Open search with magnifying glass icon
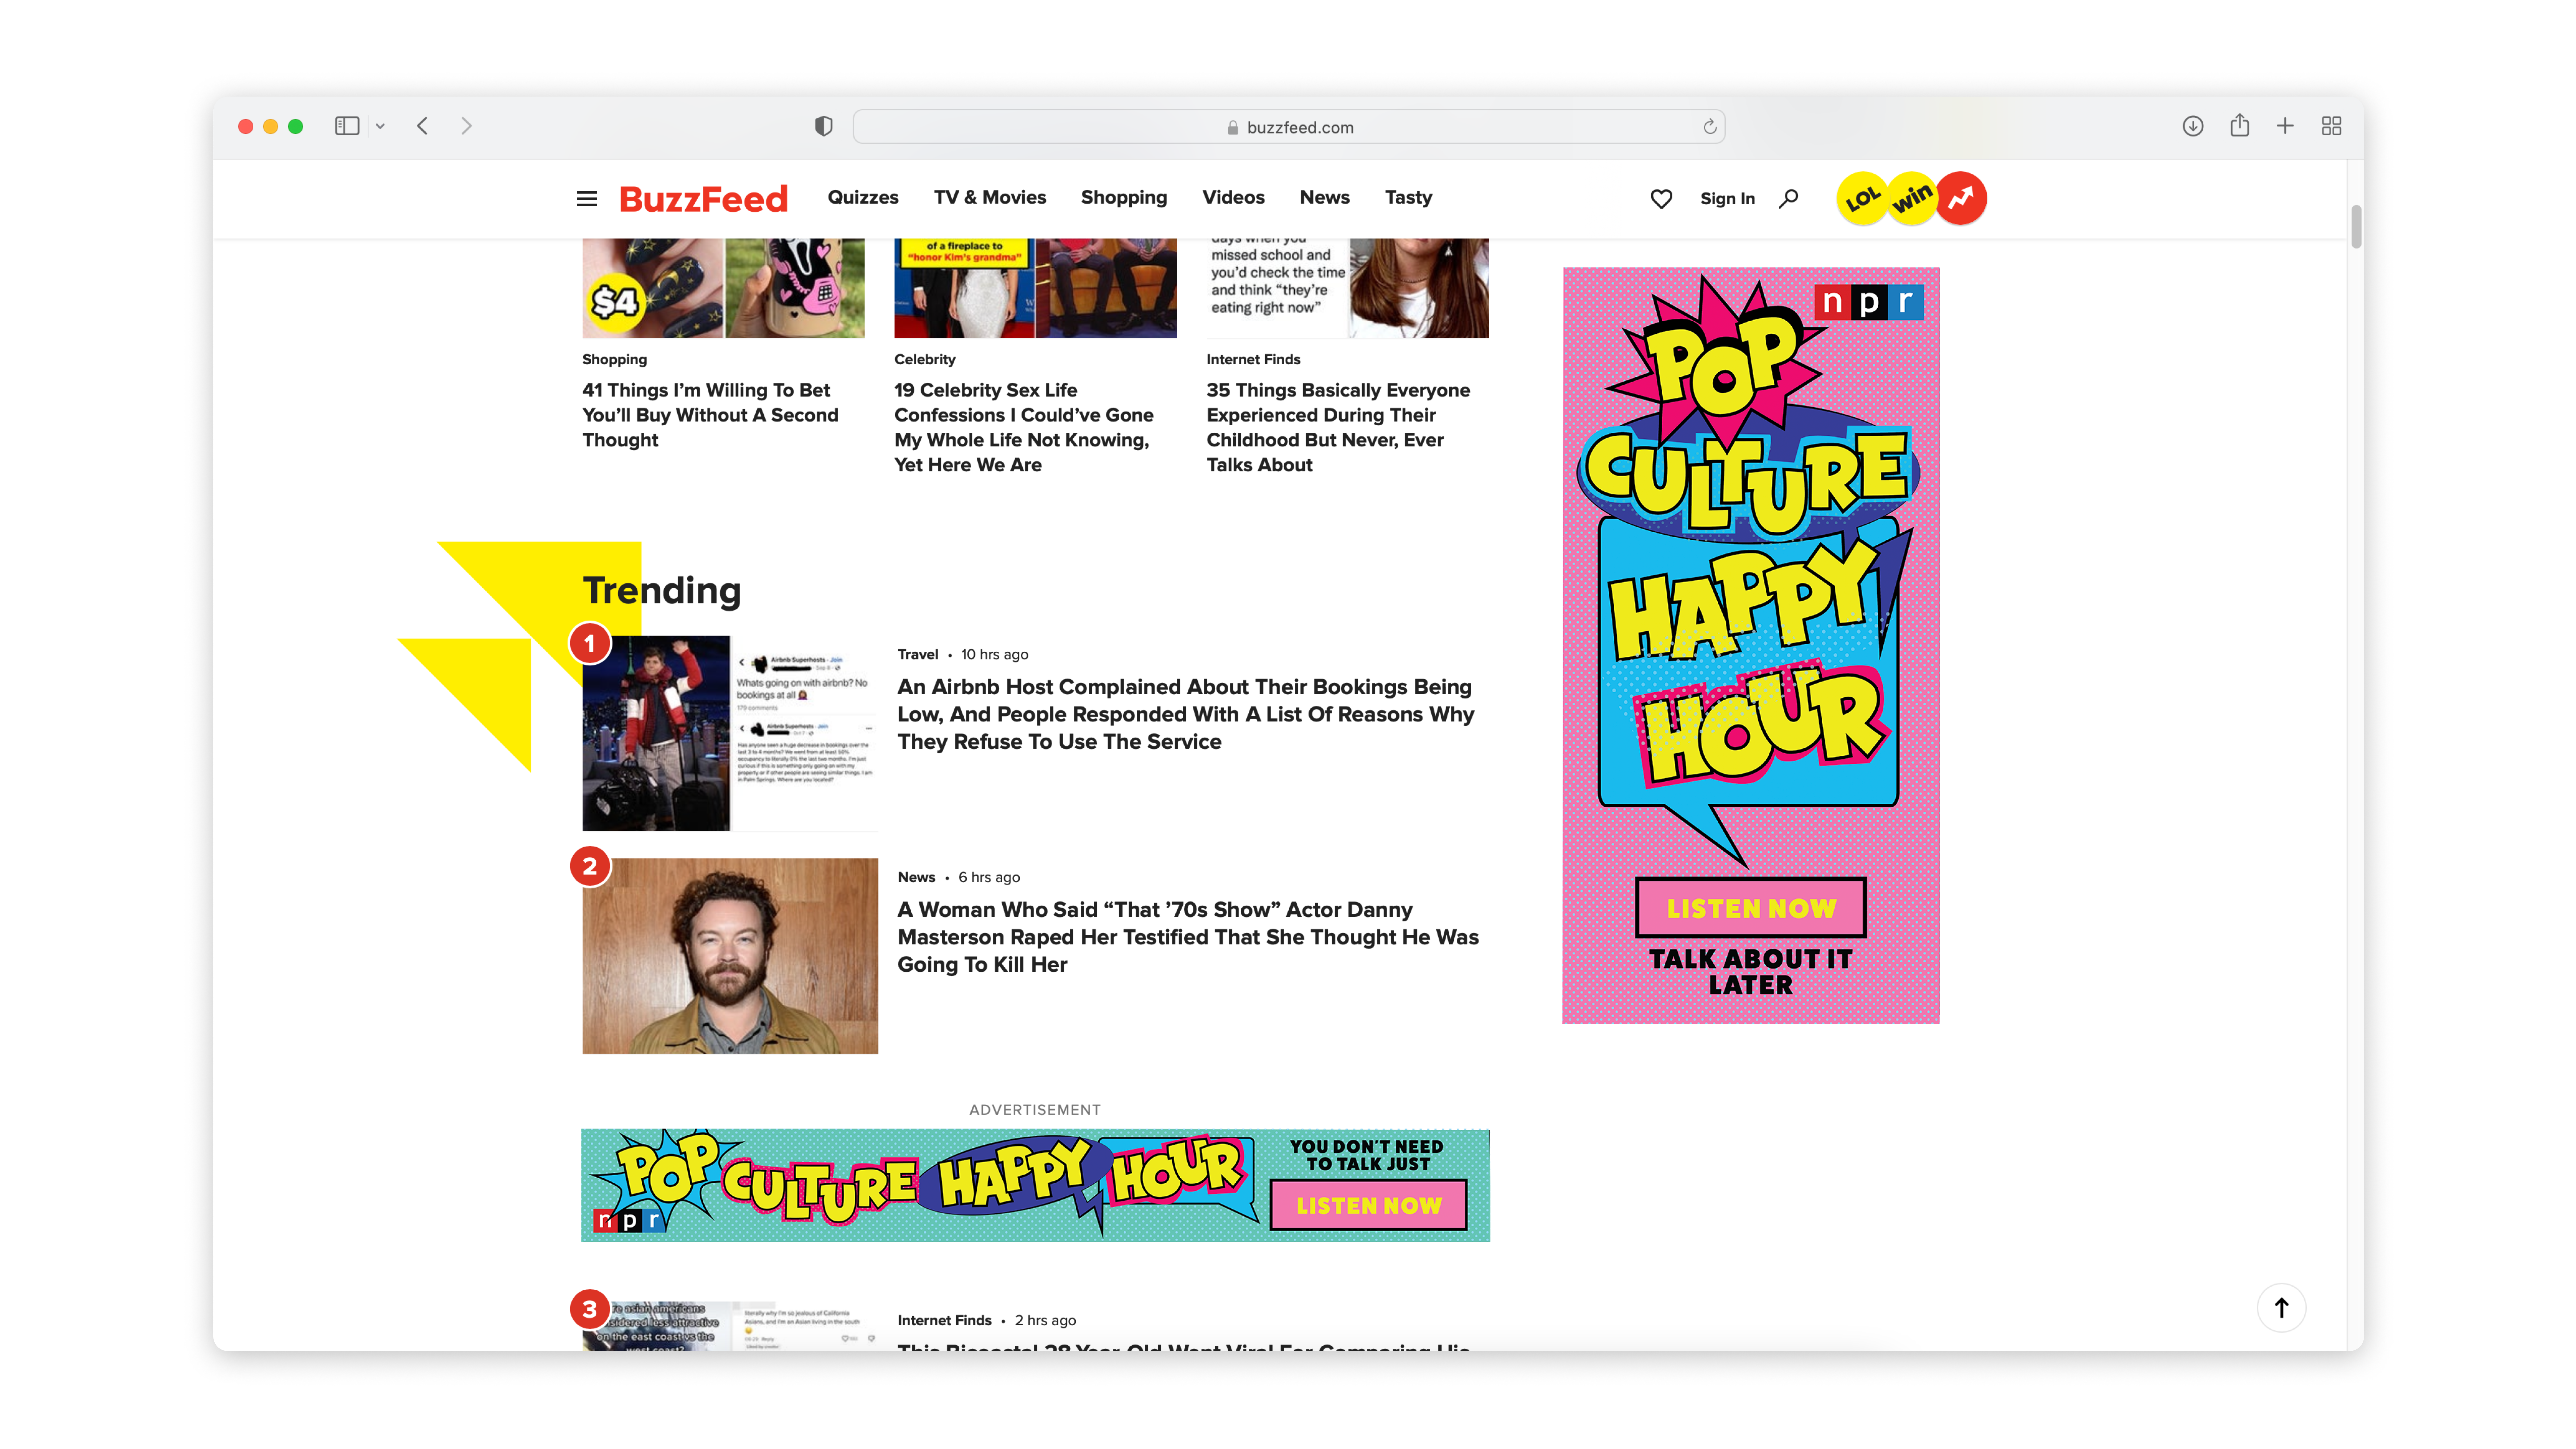This screenshot has width=2576, height=1449. pos(1789,198)
